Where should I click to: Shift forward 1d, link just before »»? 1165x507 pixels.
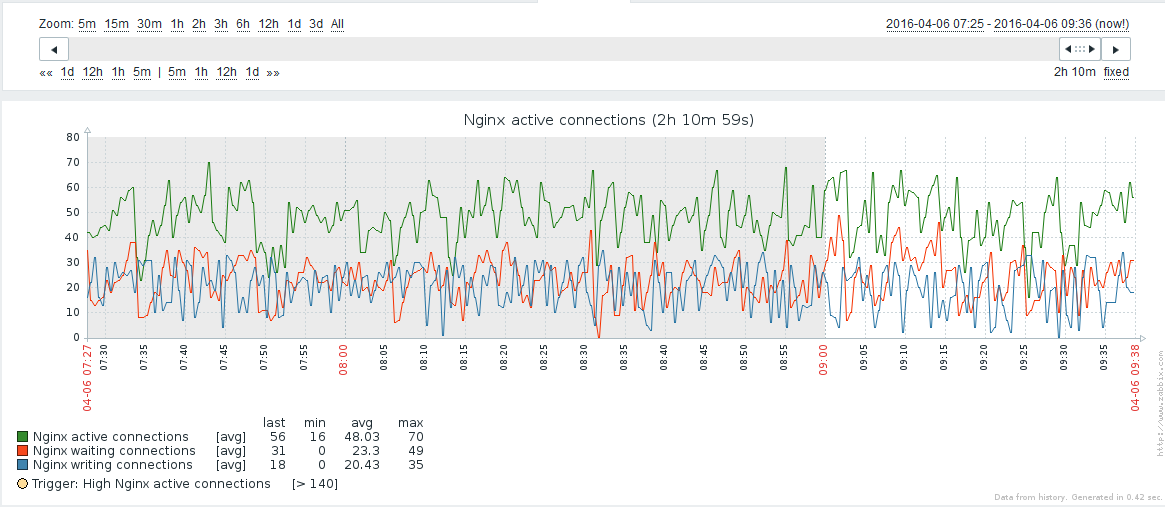[x=253, y=72]
